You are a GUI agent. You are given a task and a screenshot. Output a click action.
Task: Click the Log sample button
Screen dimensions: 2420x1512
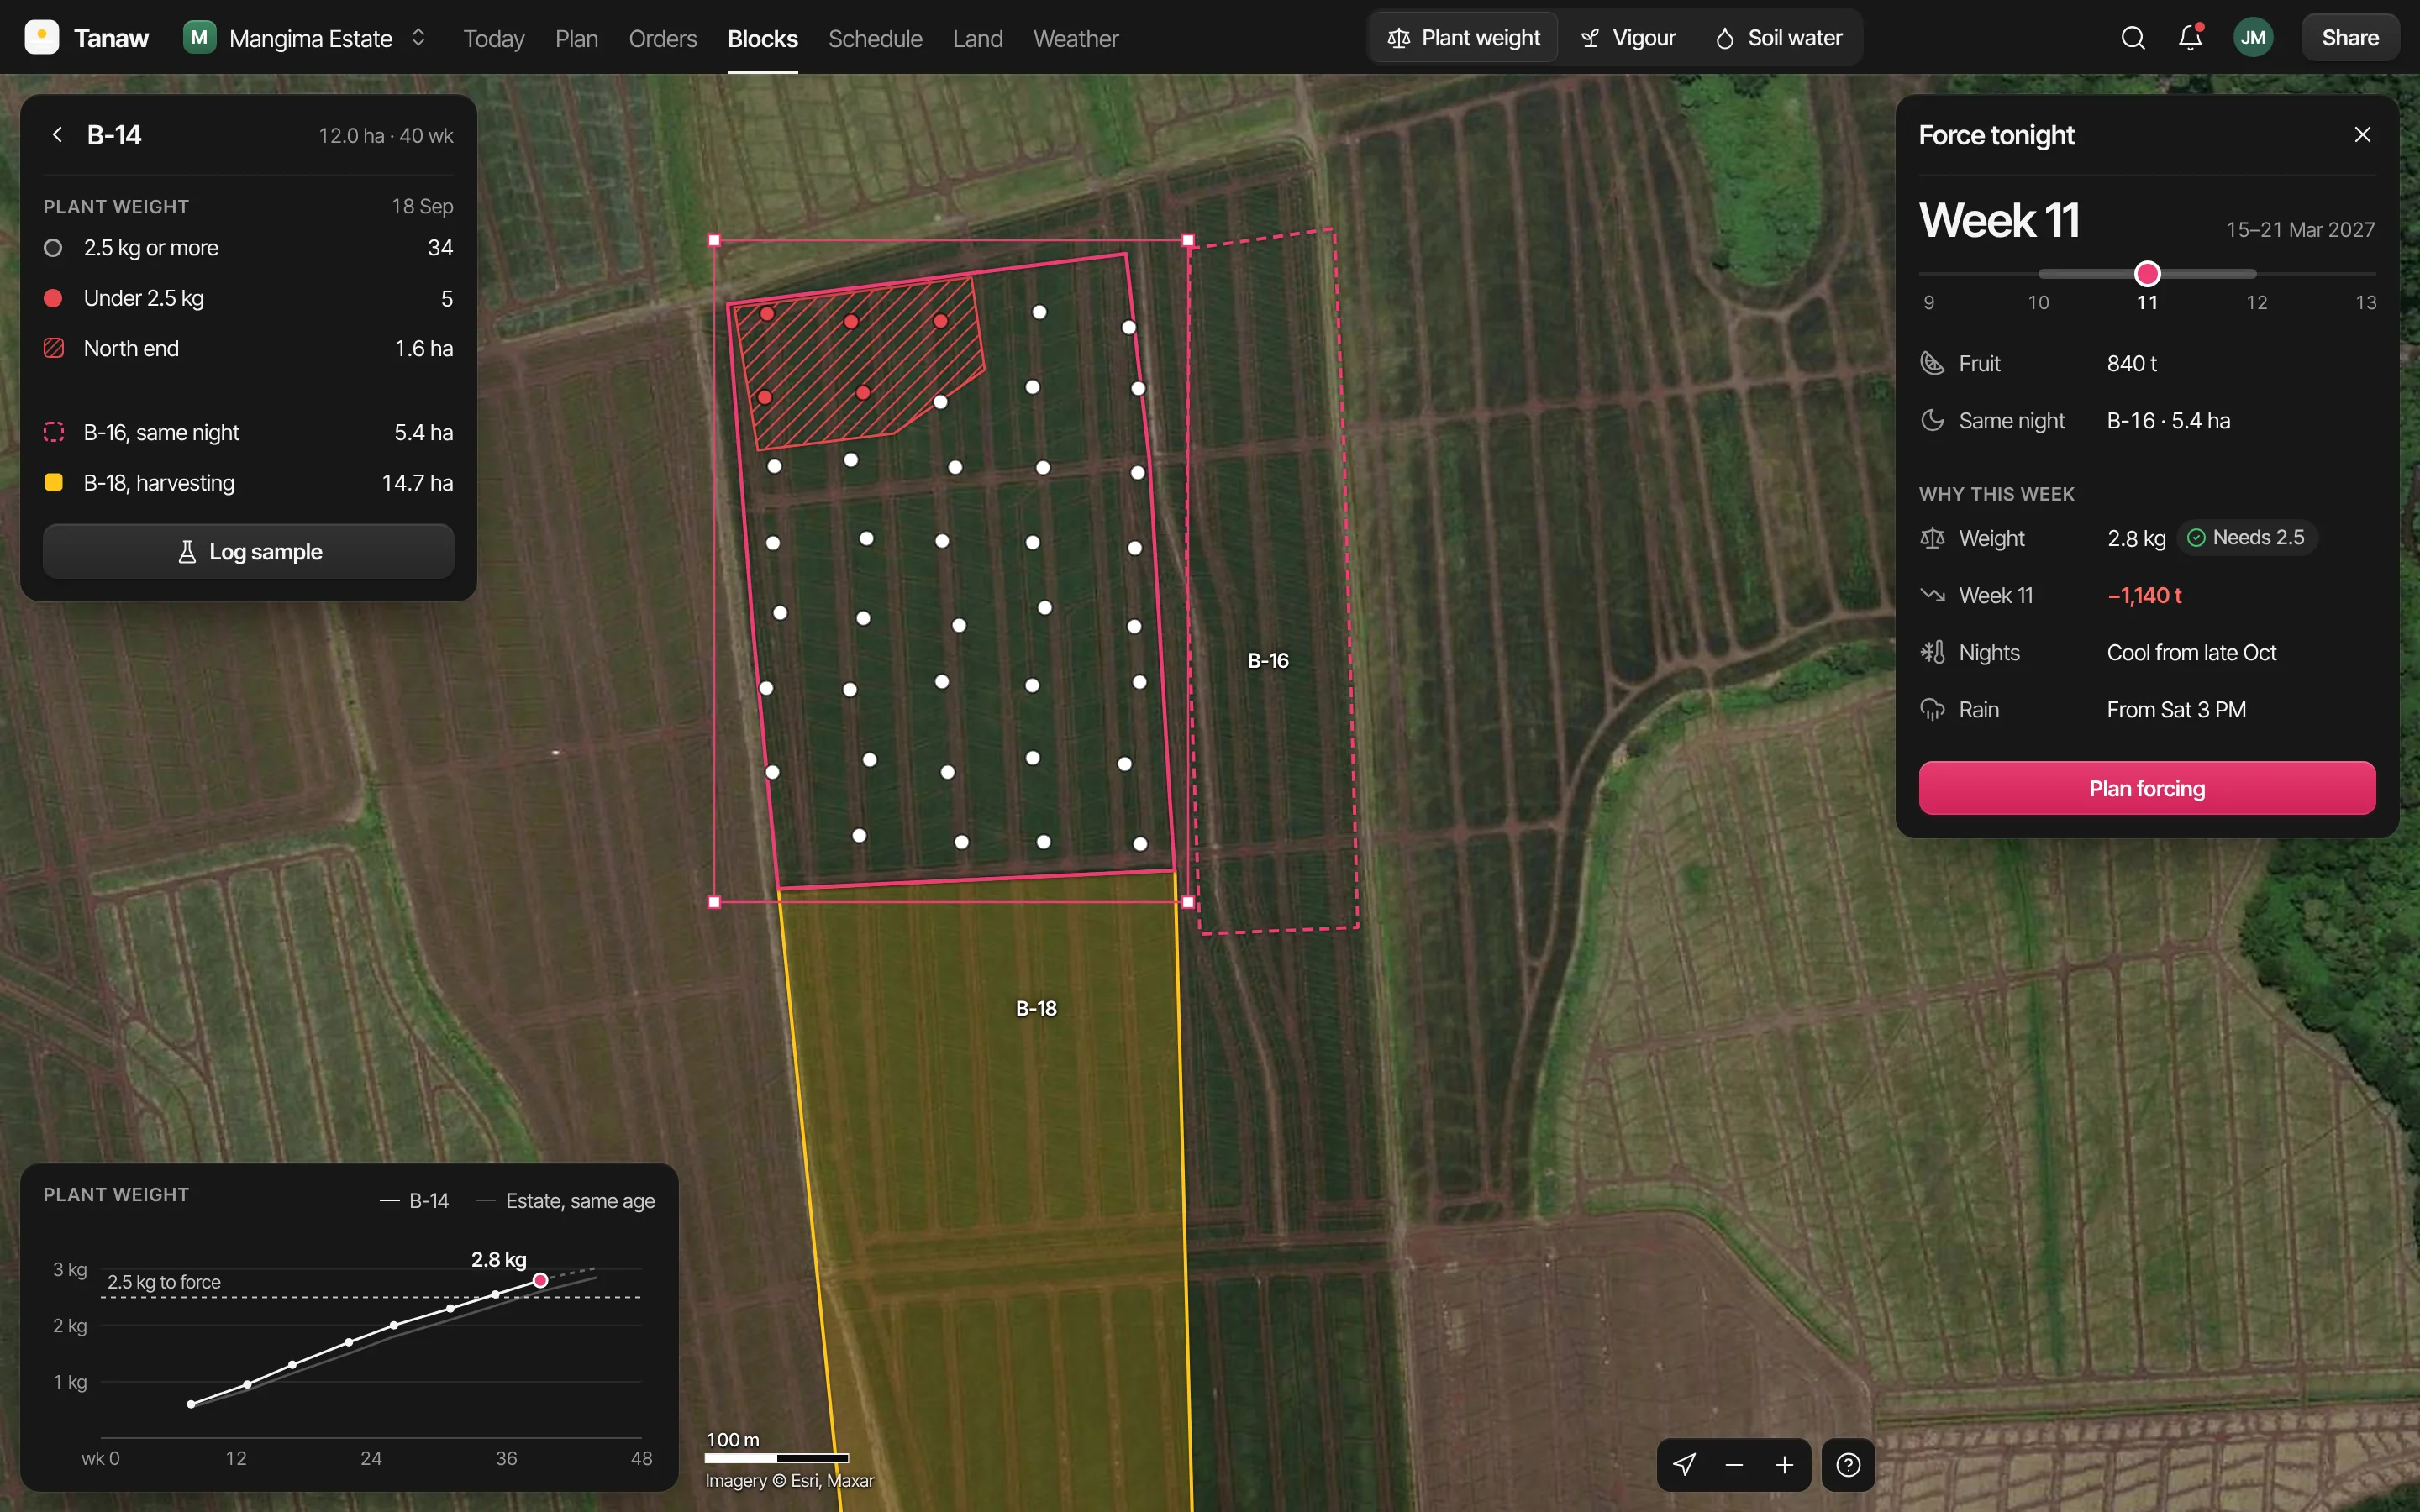coord(248,551)
